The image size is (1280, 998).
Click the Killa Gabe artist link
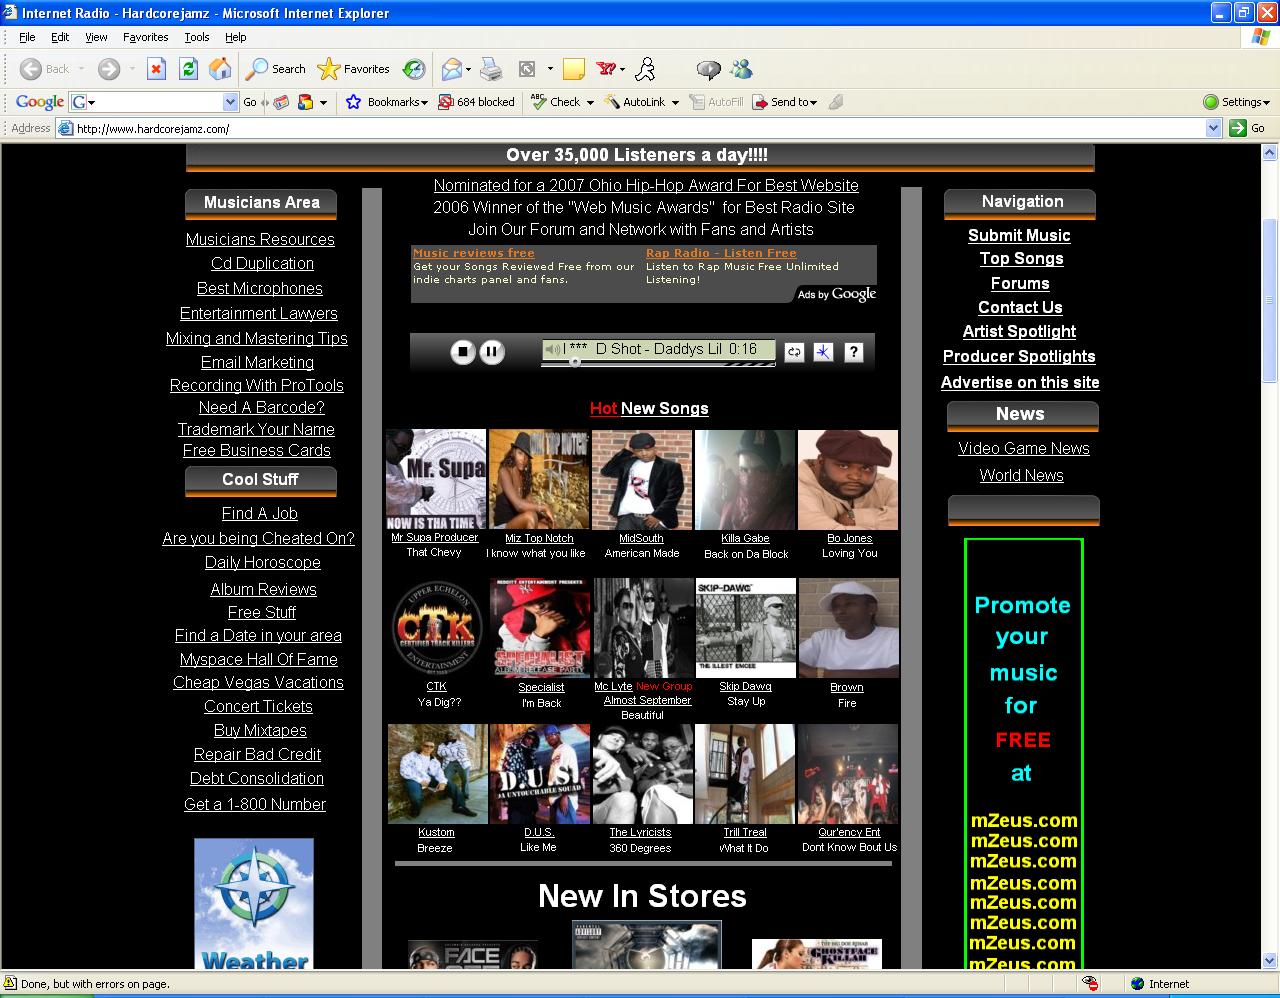click(745, 538)
